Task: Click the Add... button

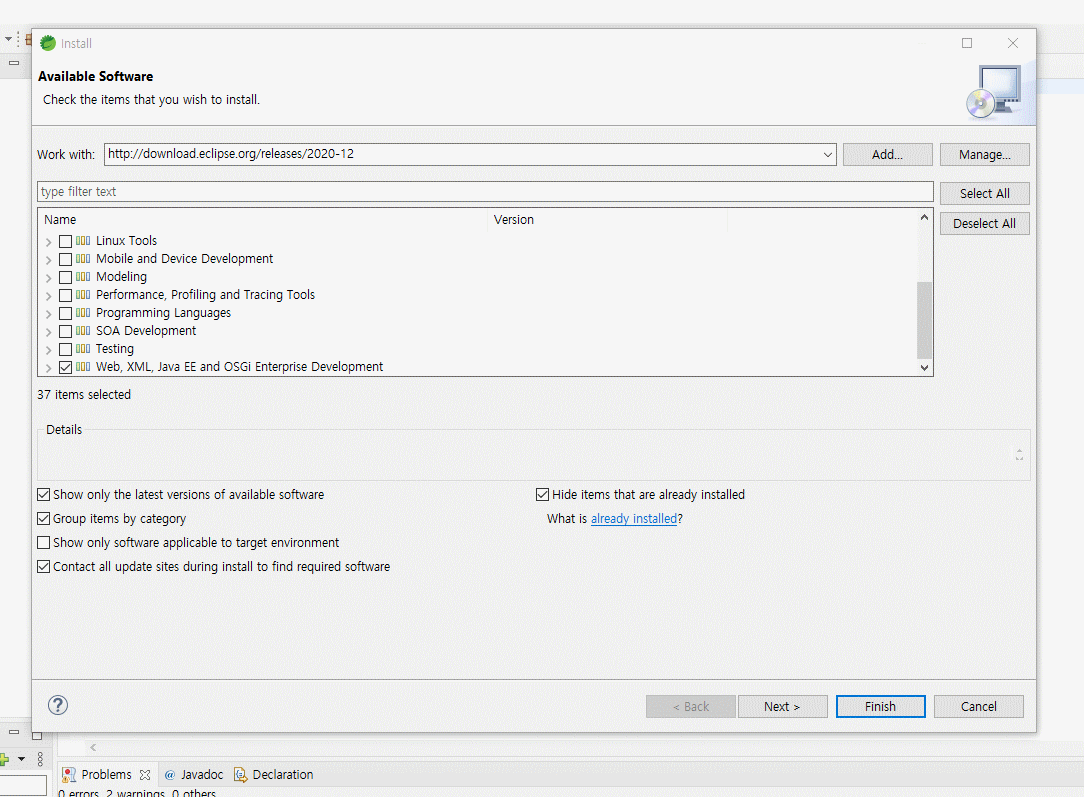Action: 888,154
